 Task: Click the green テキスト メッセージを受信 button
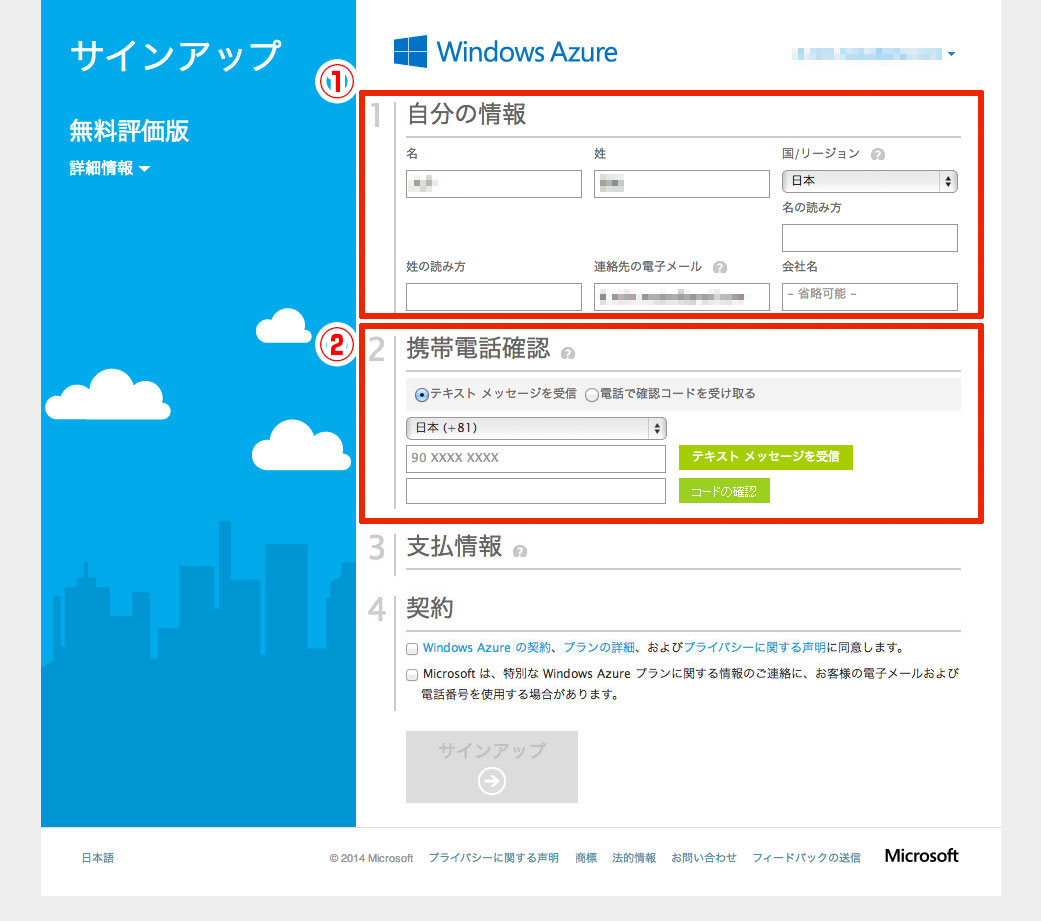tap(765, 457)
